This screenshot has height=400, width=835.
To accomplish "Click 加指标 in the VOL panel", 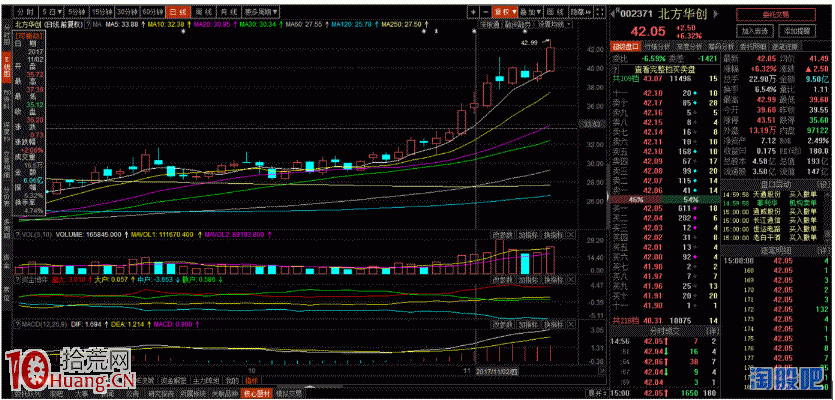I will (x=527, y=234).
